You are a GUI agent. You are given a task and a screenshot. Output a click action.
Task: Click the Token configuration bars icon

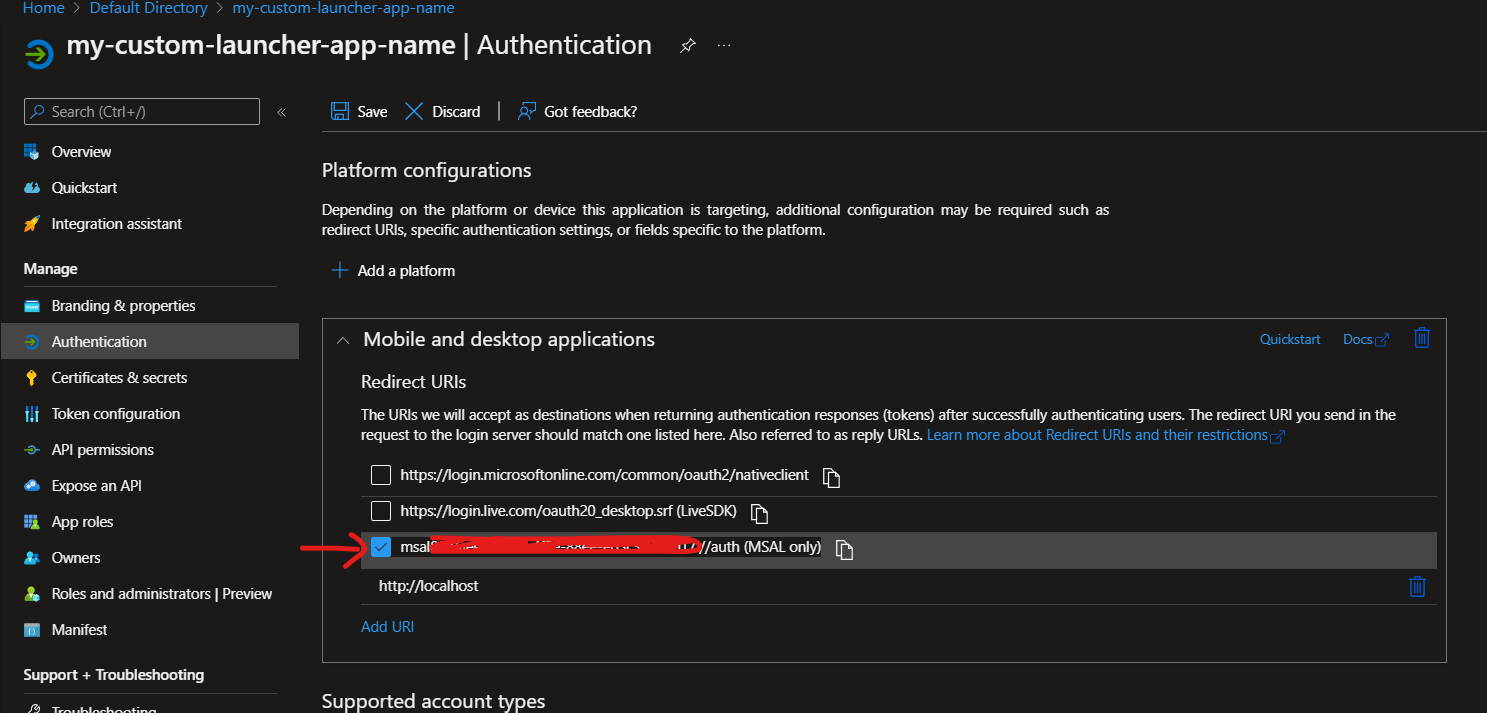coord(32,414)
